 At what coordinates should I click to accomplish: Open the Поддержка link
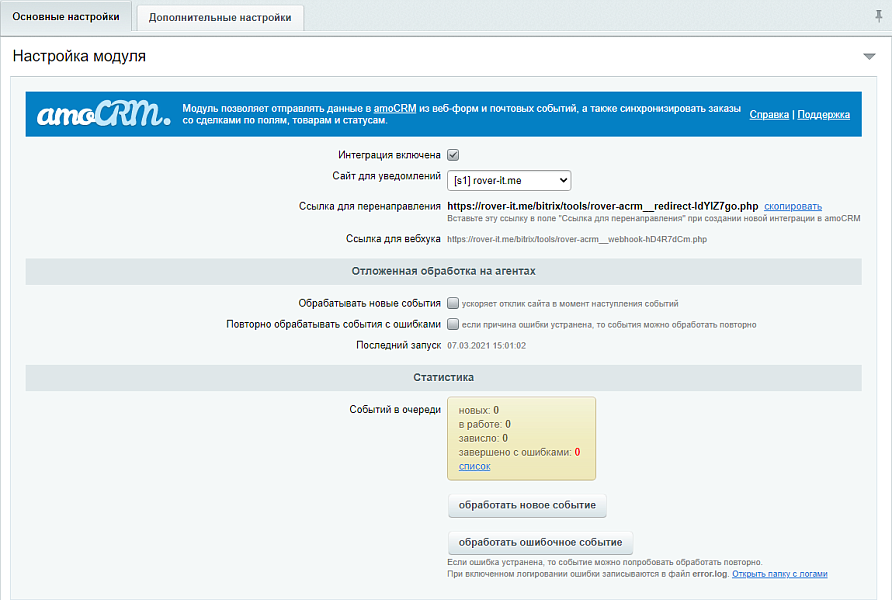[x=826, y=114]
